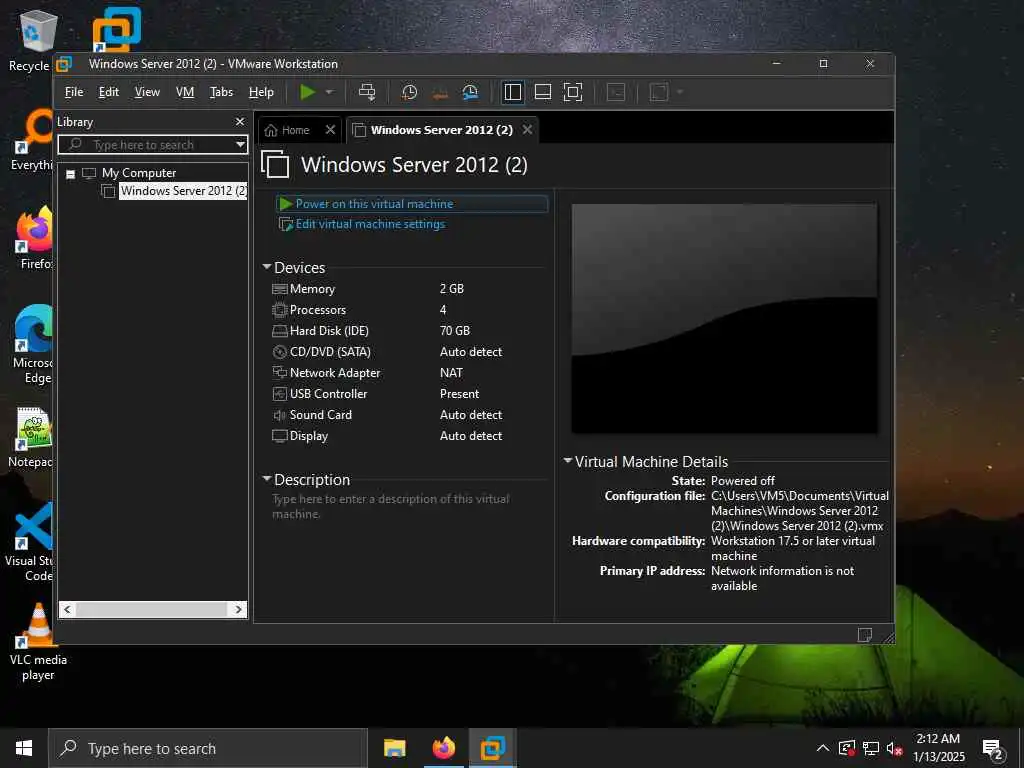This screenshot has width=1024, height=768.
Task: Open the power options dropdown arrow beside play button
Action: coord(330,92)
